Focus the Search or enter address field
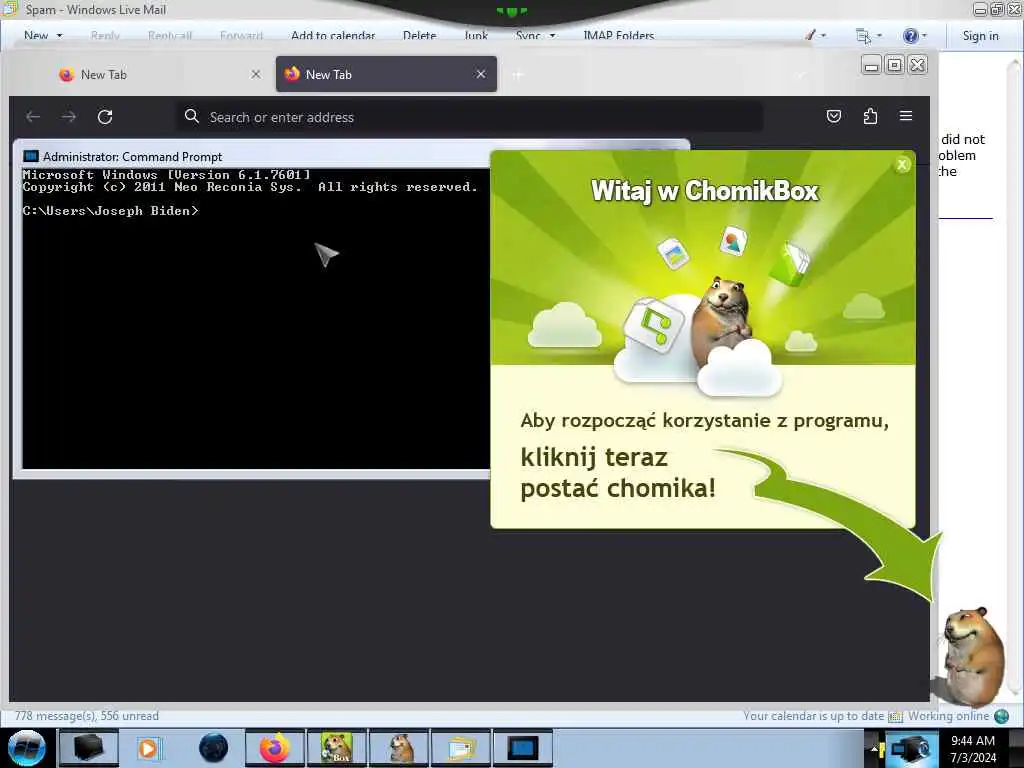1024x768 pixels. click(470, 117)
